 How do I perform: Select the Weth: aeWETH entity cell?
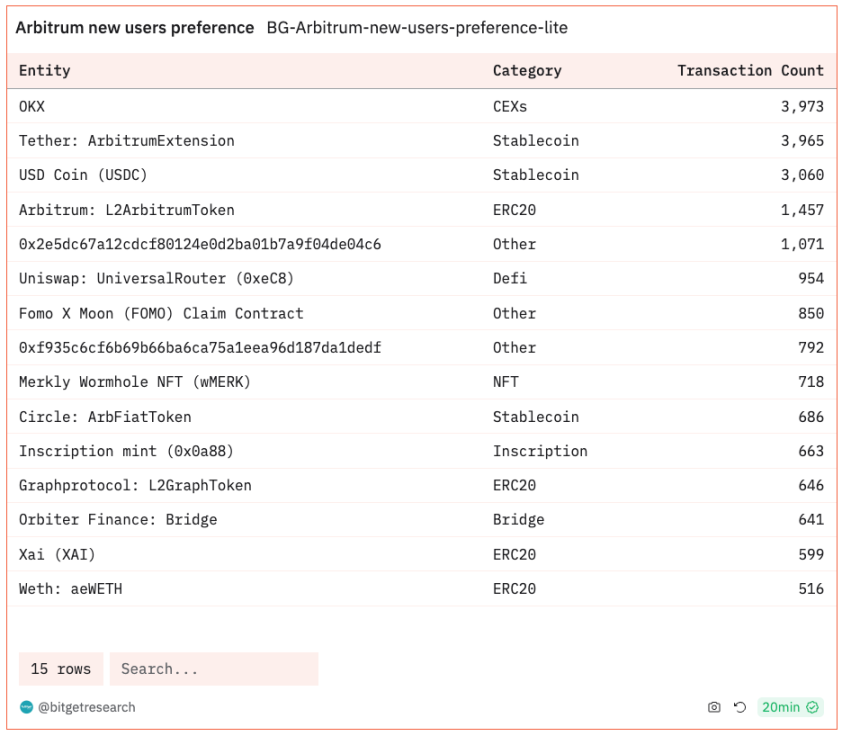(71, 589)
